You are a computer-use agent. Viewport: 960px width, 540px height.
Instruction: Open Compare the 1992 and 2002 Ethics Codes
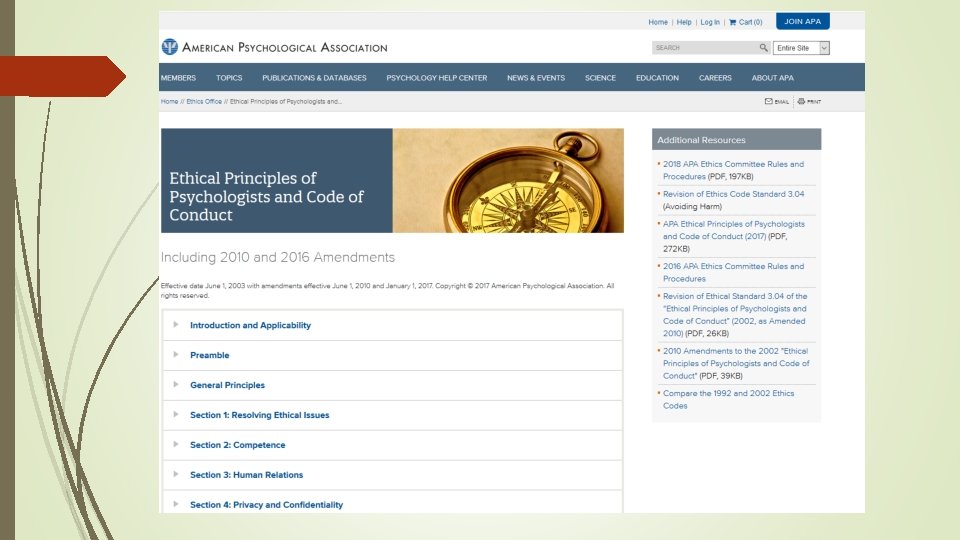[x=729, y=399]
